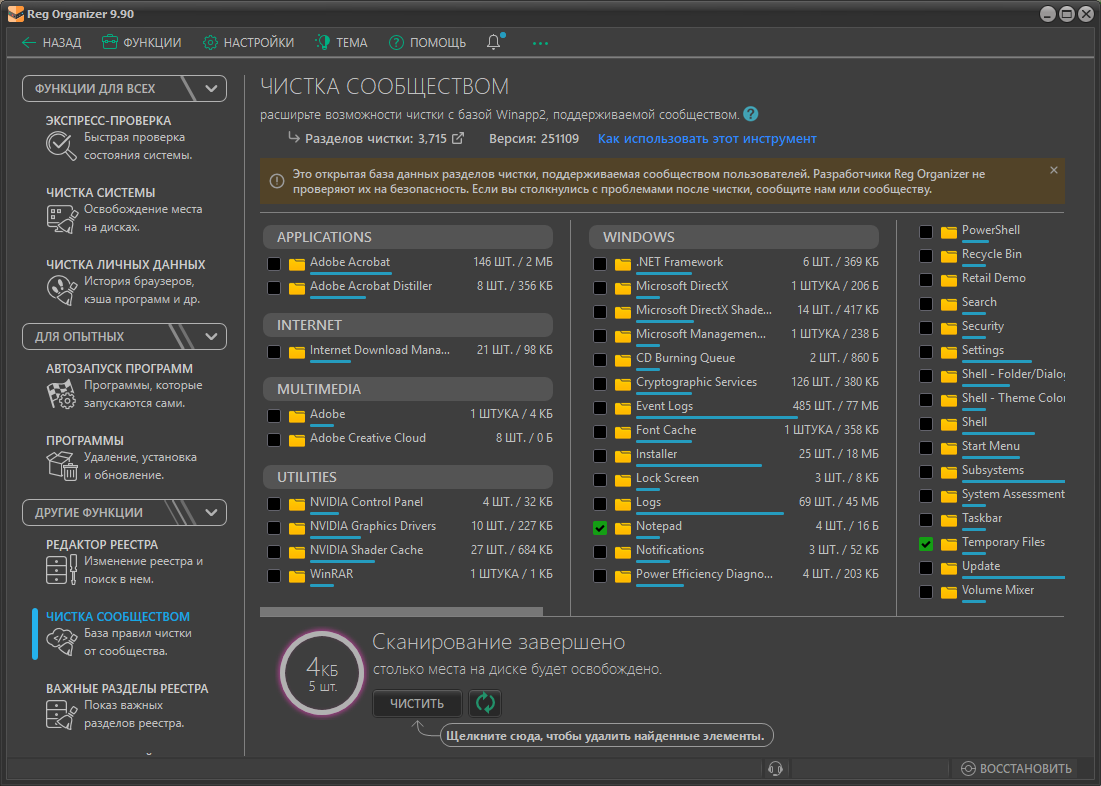Image resolution: width=1101 pixels, height=786 pixels.
Task: Open the 'Как использовать этот инструмент' link
Action: pyautogui.click(x=707, y=139)
